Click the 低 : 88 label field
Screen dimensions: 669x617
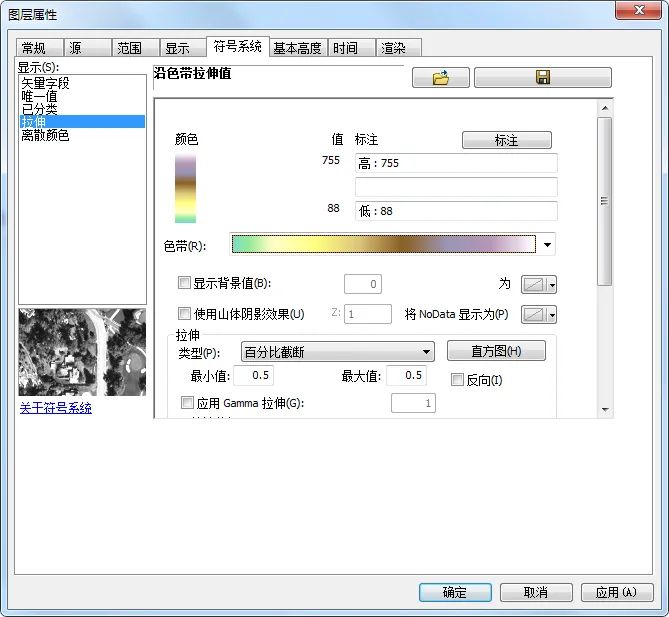456,211
